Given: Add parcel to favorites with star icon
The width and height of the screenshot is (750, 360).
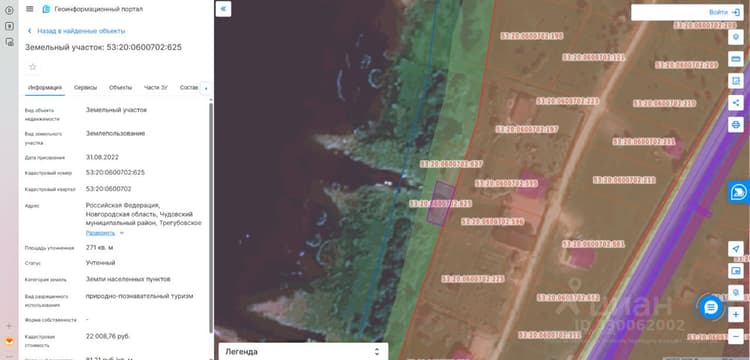Looking at the screenshot, I should (x=33, y=67).
